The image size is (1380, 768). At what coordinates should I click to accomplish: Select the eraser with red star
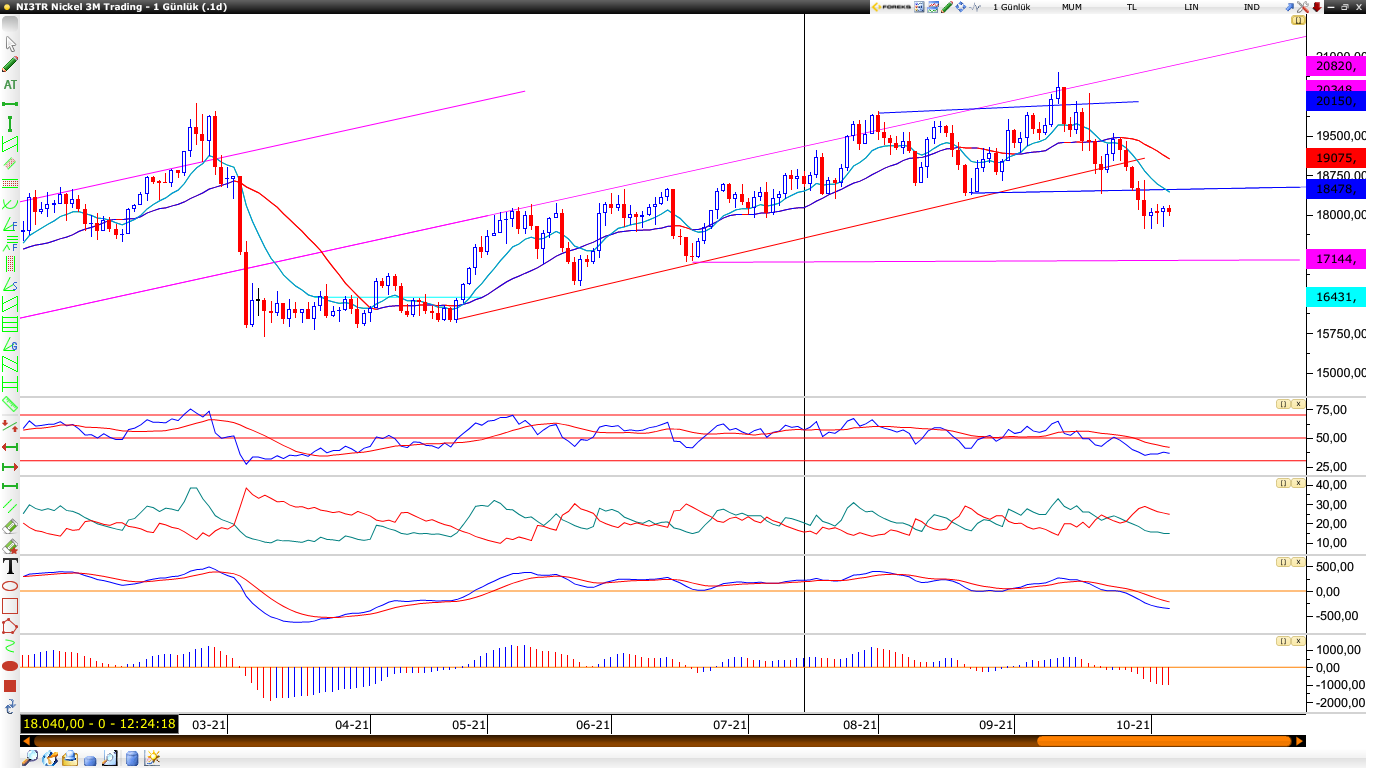tap(10, 546)
